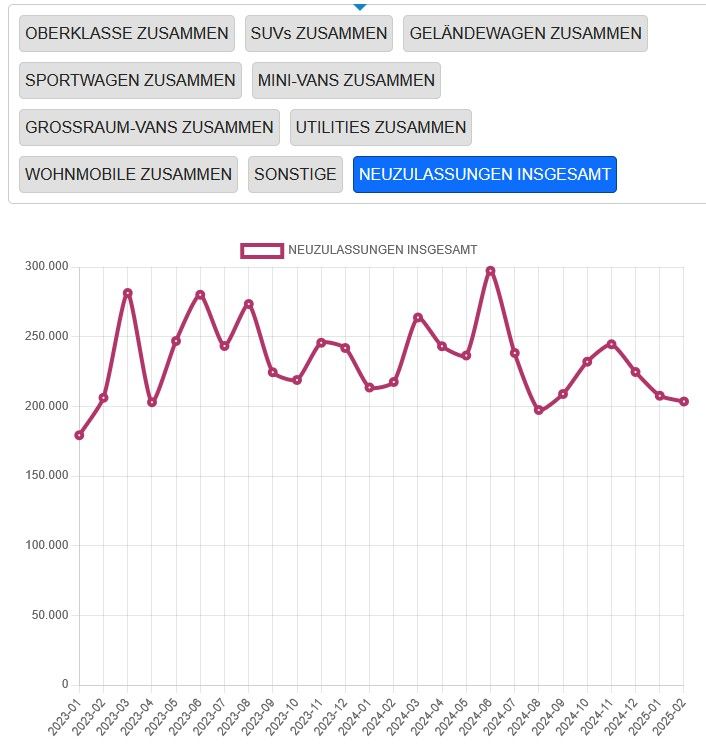Click GELÄNDEWAGEN ZUSAMMEN filter button
706x744 pixels.
(x=525, y=33)
